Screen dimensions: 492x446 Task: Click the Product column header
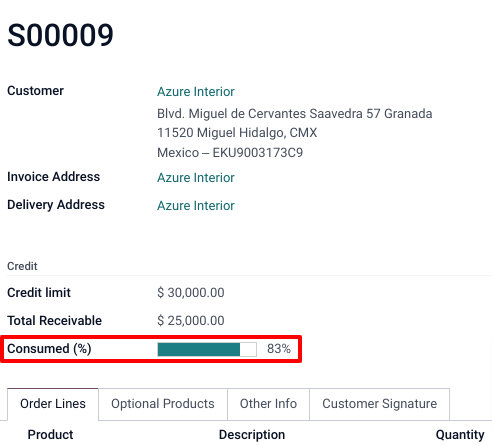coord(50,434)
